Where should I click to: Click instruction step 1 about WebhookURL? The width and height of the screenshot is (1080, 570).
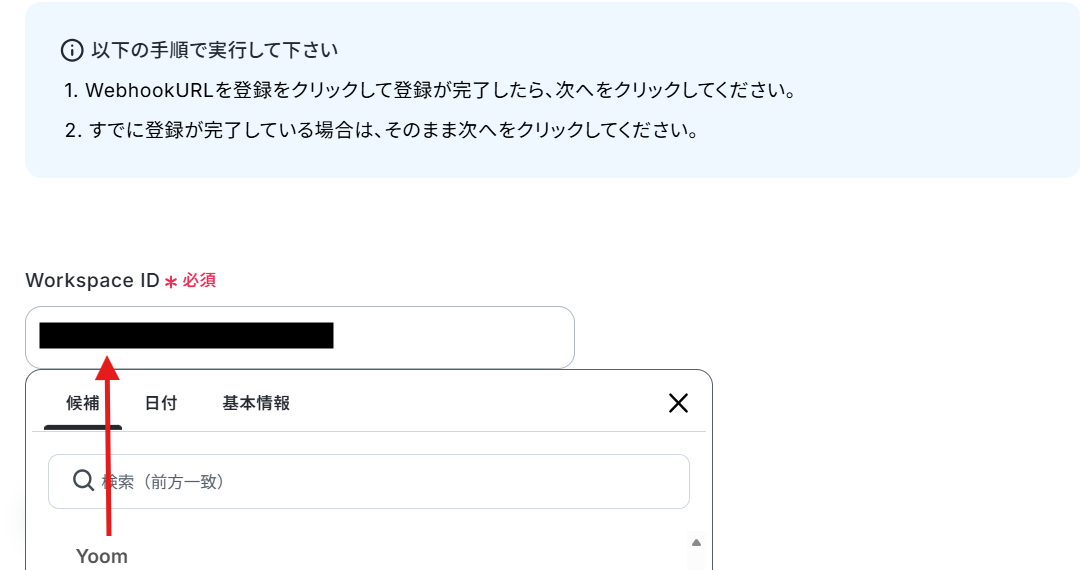click(430, 90)
